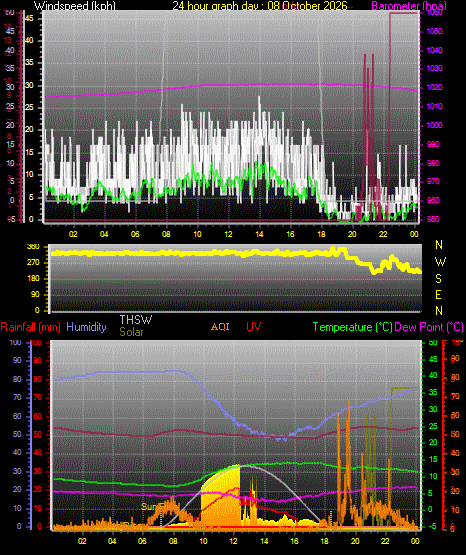Click the W compass label beside direction graph
The width and height of the screenshot is (466, 555).
click(440, 262)
